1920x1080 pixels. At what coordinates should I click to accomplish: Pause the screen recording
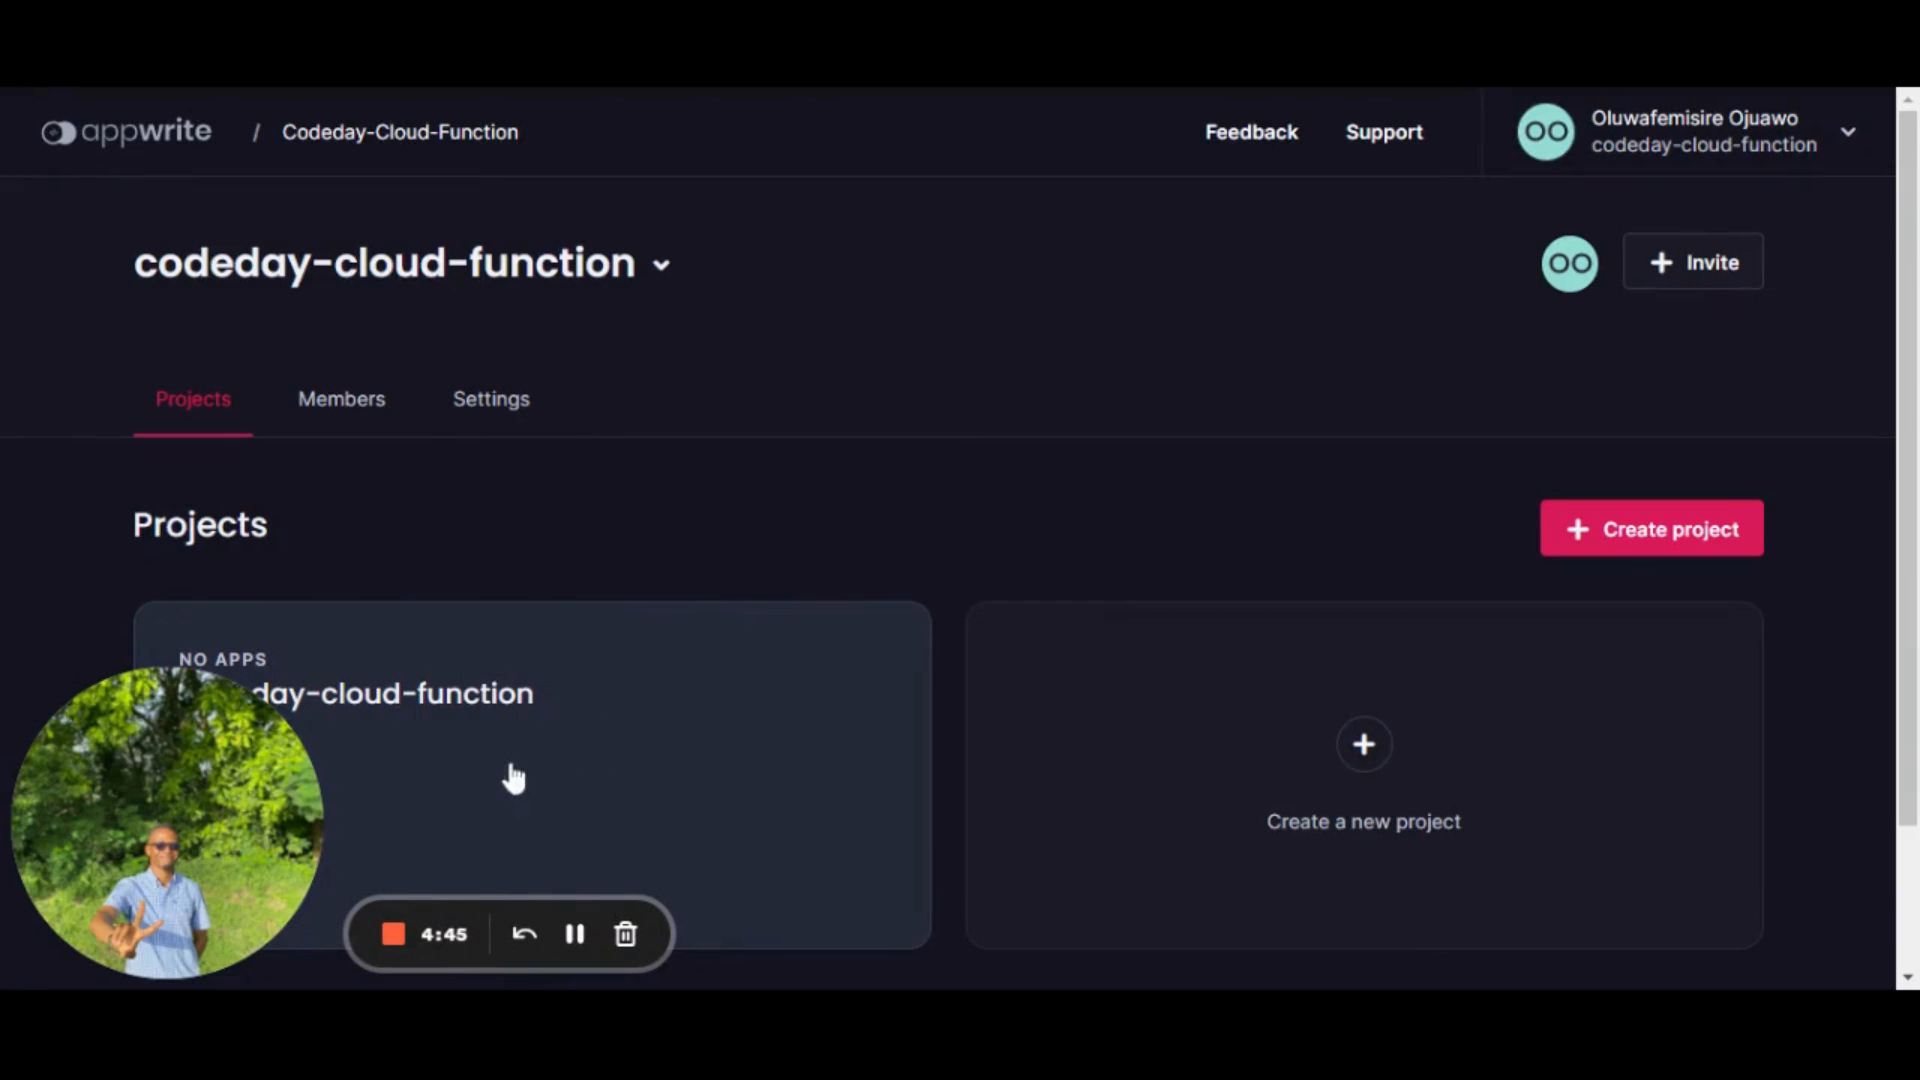574,934
